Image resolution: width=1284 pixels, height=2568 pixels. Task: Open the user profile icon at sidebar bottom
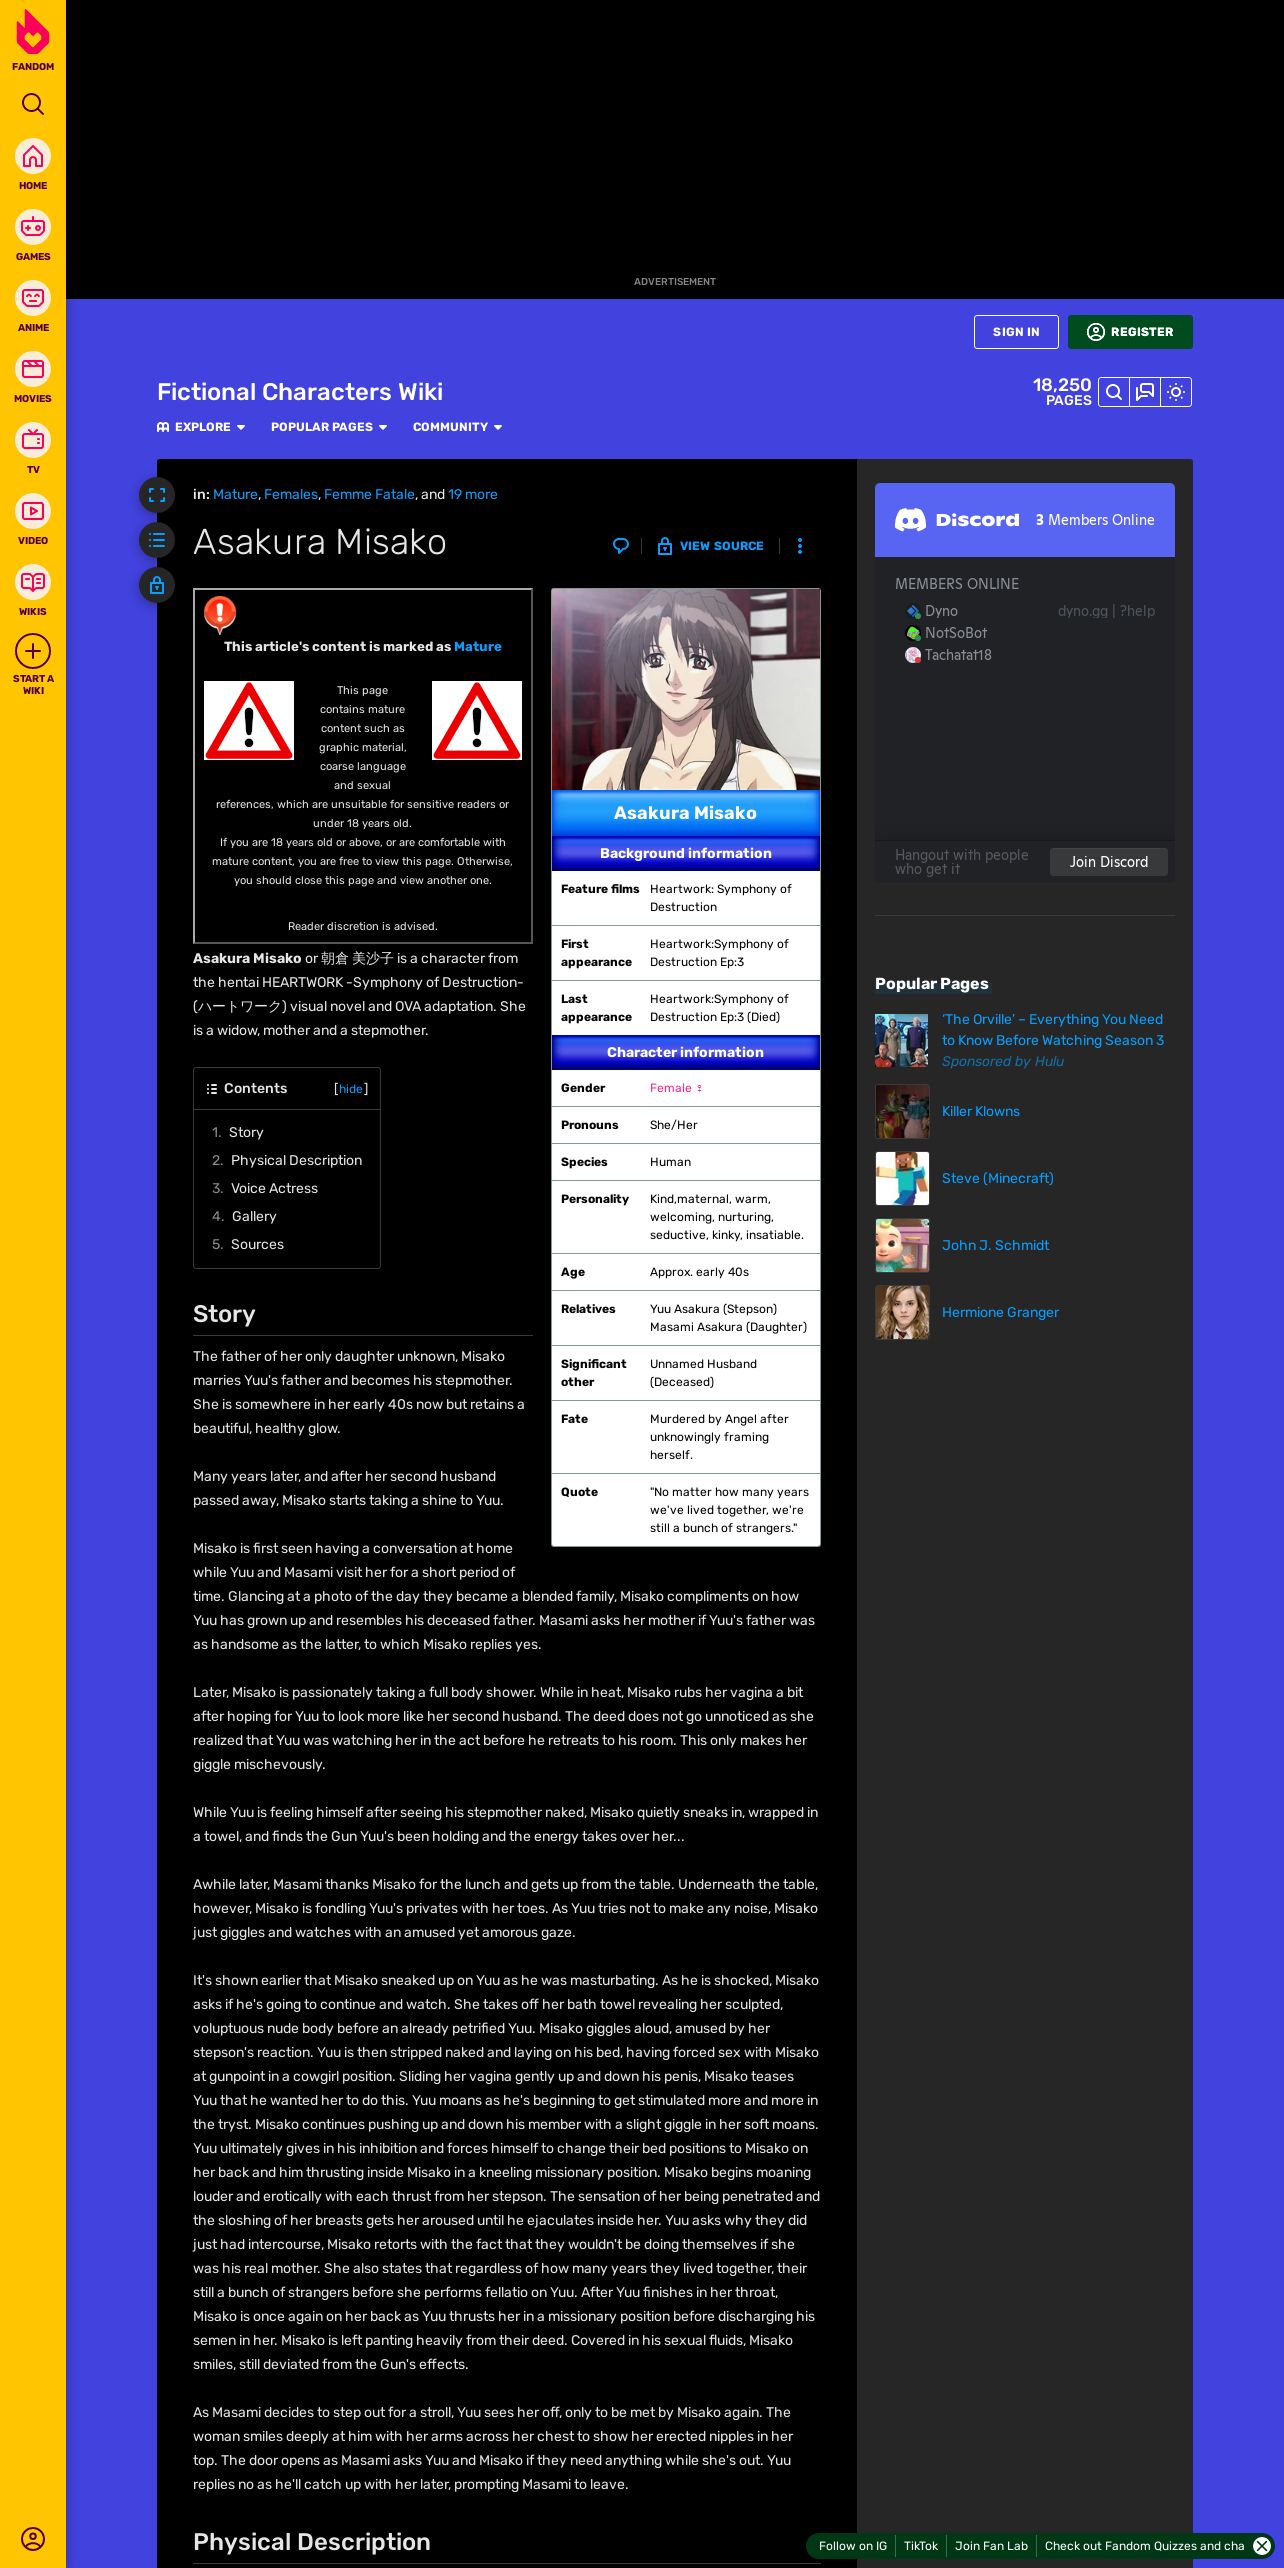click(33, 2538)
